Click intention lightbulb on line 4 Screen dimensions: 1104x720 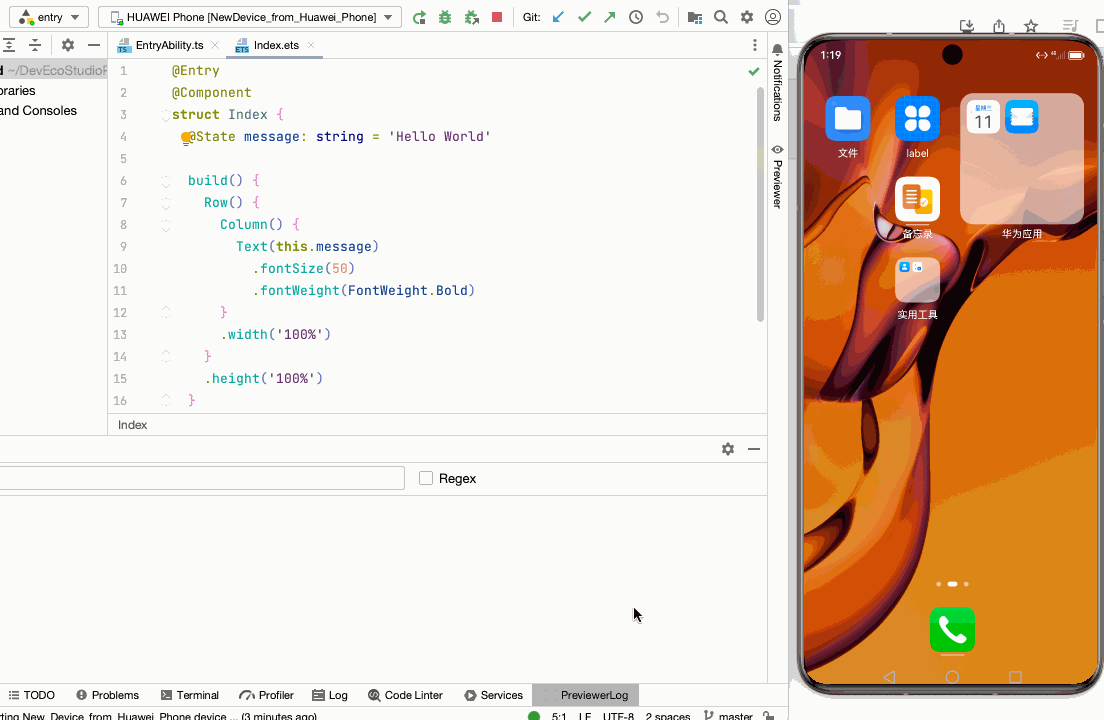[186, 138]
